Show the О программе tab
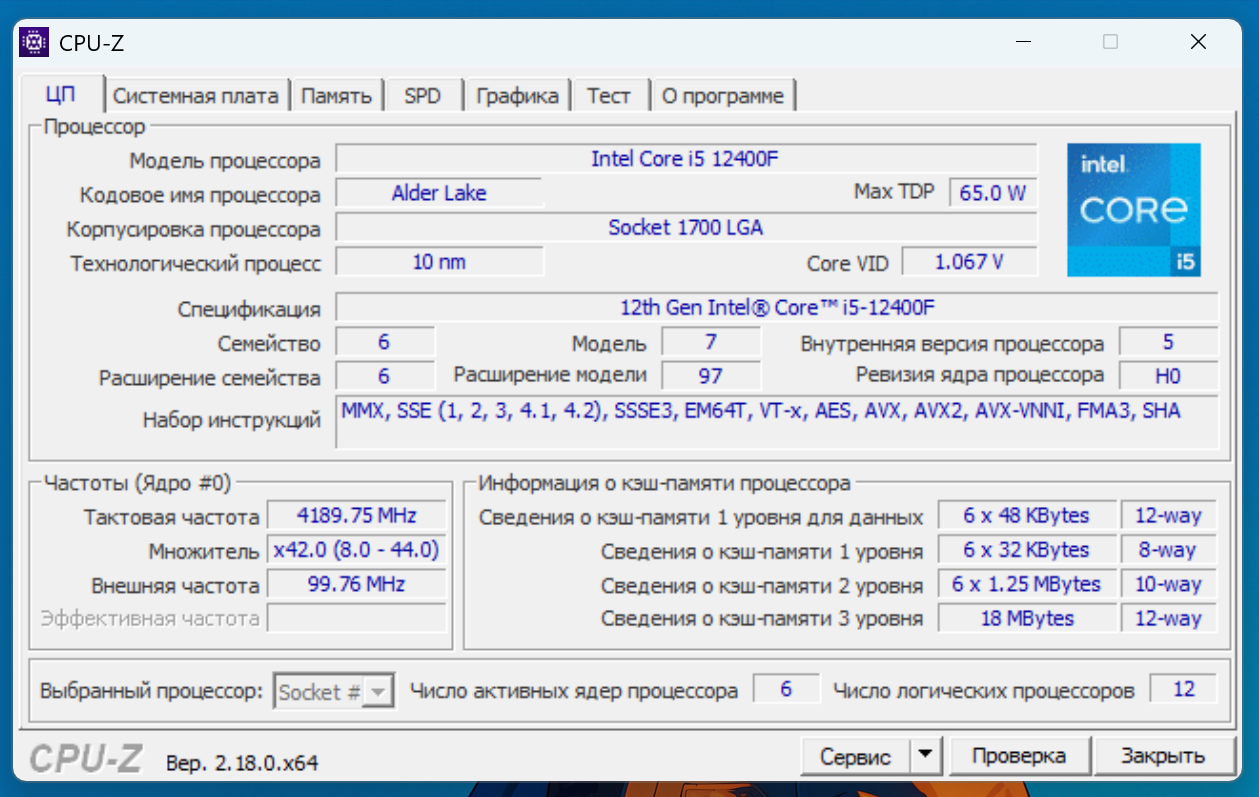 [x=723, y=96]
